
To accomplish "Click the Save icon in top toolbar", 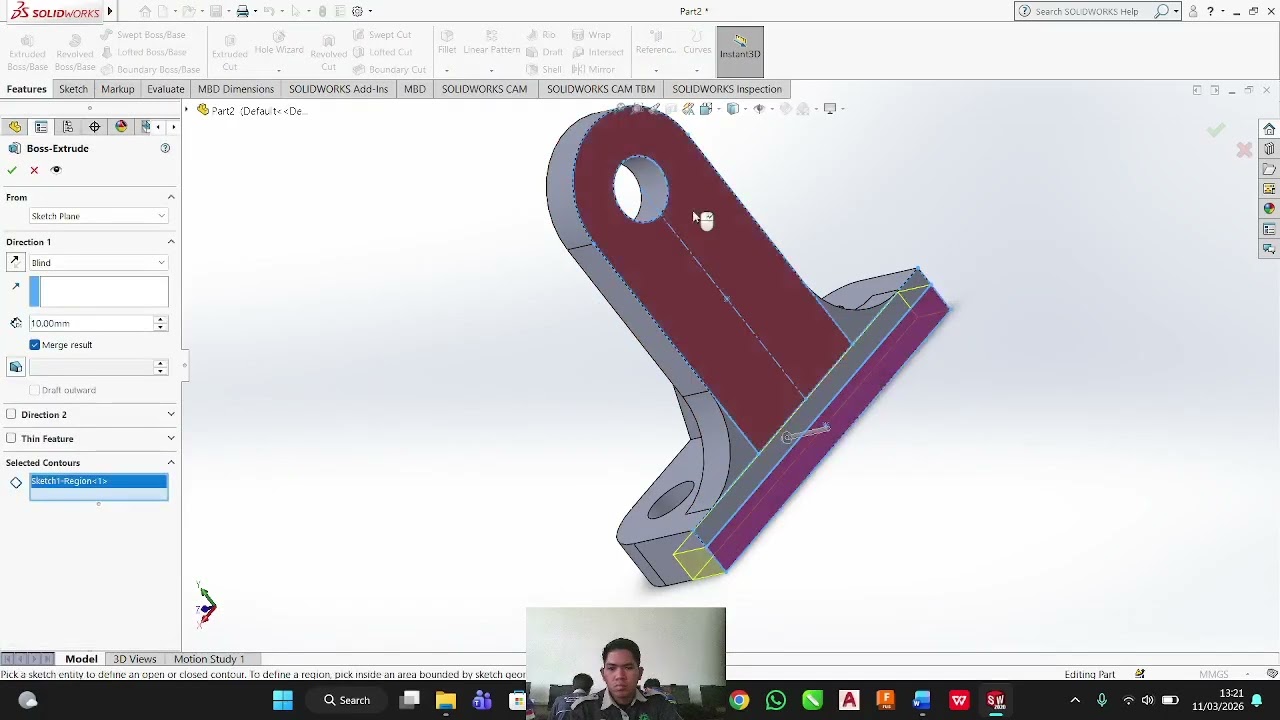I will pyautogui.click(x=216, y=11).
